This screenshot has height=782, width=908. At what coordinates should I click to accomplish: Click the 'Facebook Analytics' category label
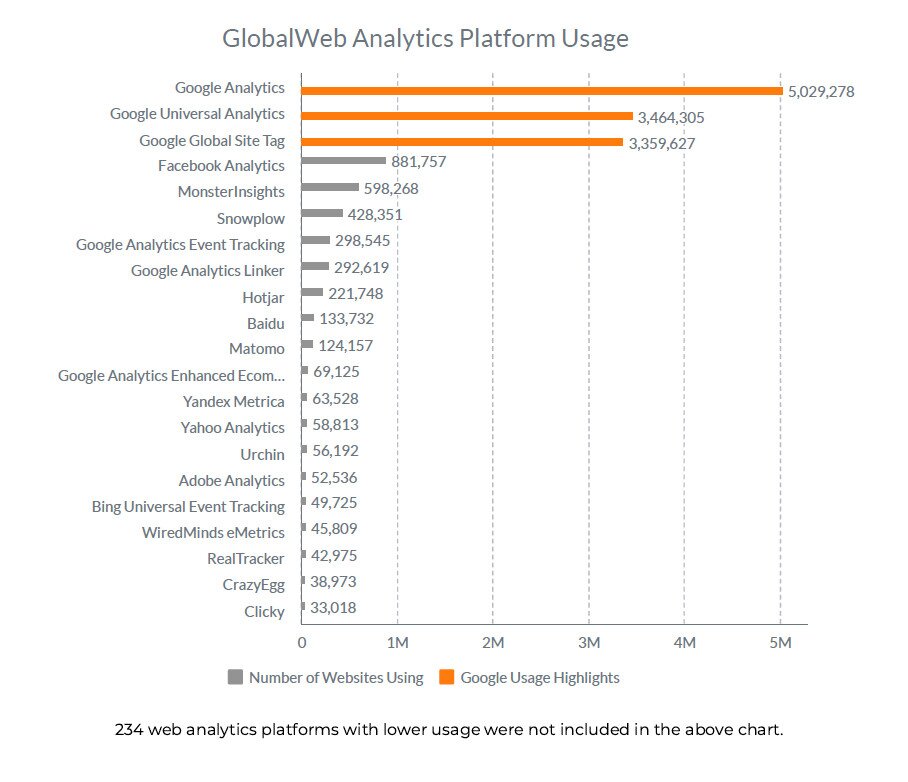221,166
